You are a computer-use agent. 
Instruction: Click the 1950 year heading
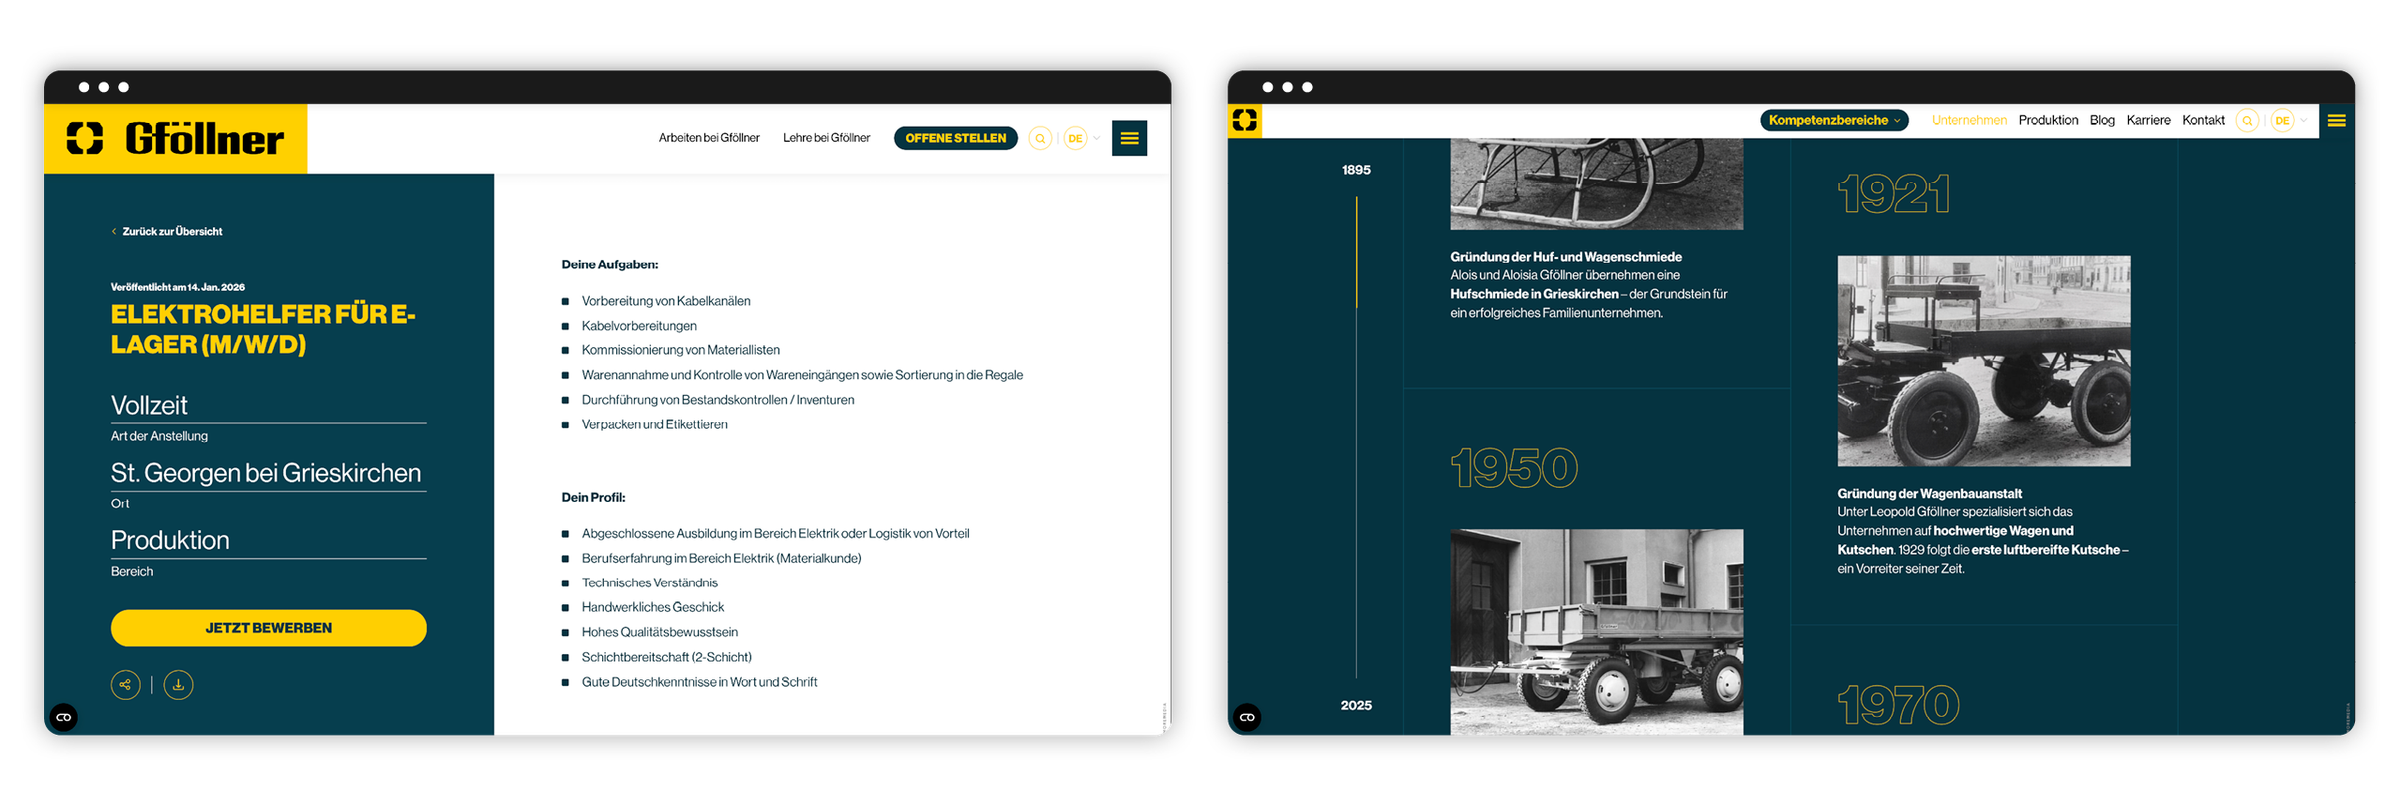1514,468
